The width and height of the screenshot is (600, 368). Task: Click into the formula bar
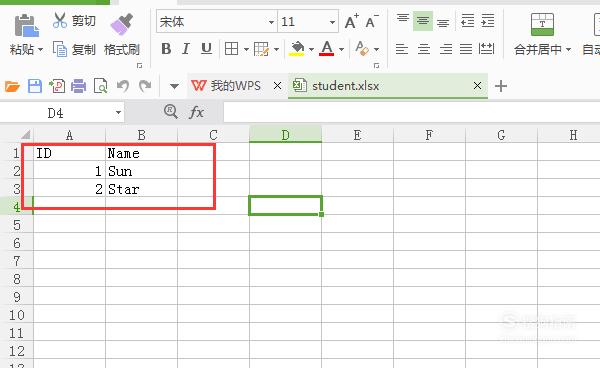coord(412,113)
